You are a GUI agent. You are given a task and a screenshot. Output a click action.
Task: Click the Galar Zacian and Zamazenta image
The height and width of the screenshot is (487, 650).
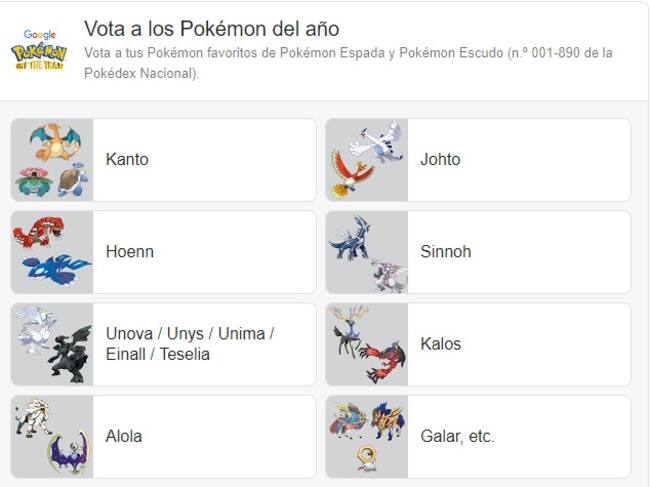(x=367, y=436)
